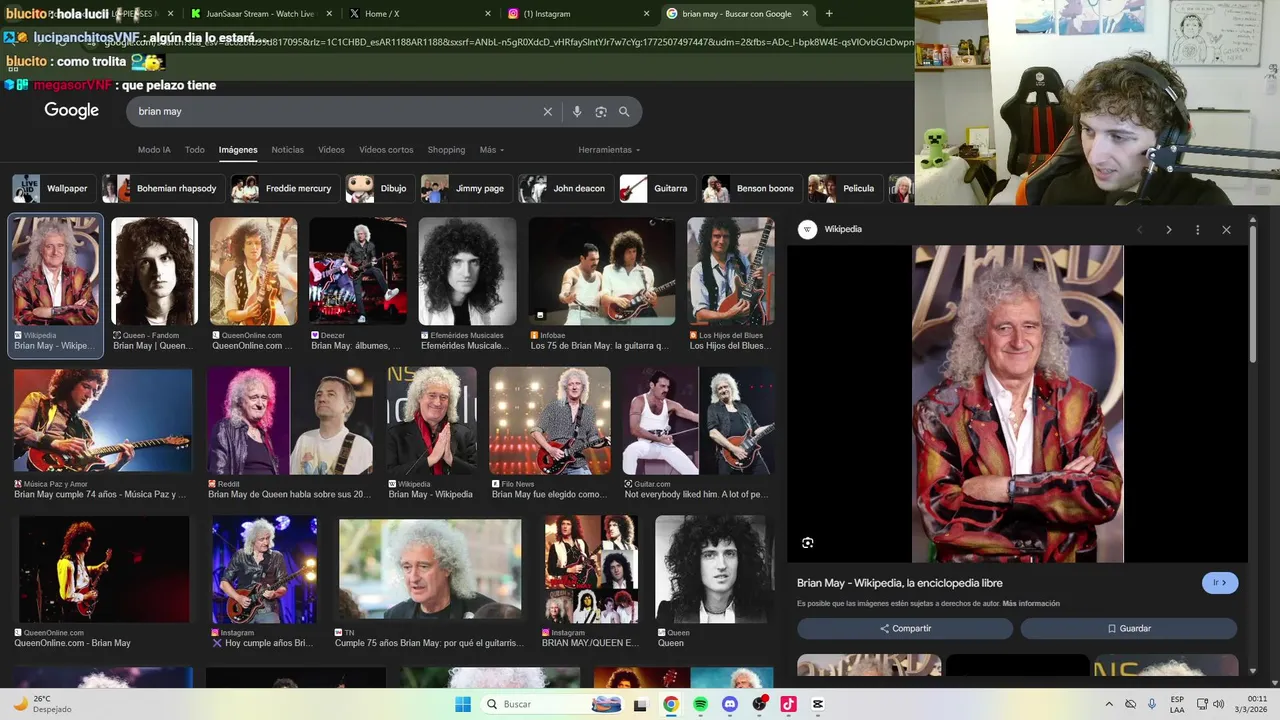Open Wikipedia source favicon in preview header
This screenshot has height=720, width=1280.
point(807,230)
